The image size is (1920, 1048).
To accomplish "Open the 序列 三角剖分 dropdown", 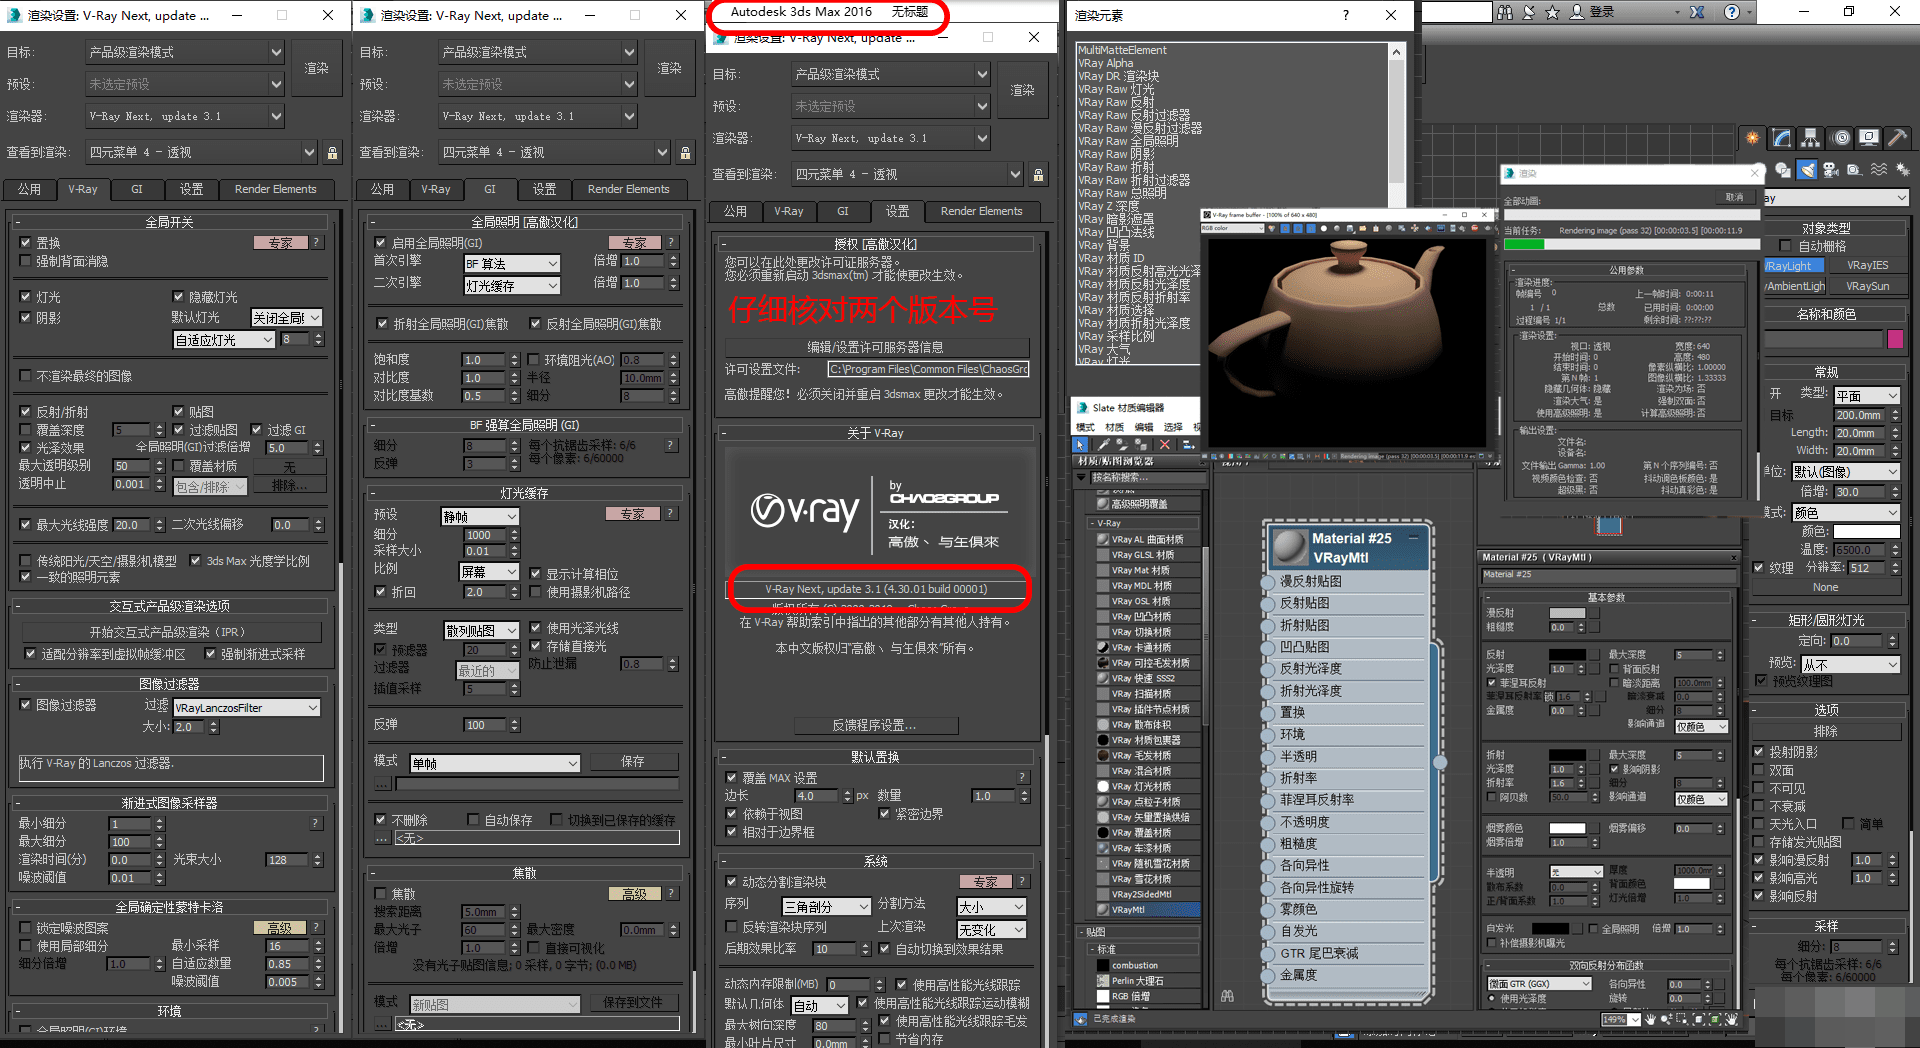I will click(x=827, y=906).
